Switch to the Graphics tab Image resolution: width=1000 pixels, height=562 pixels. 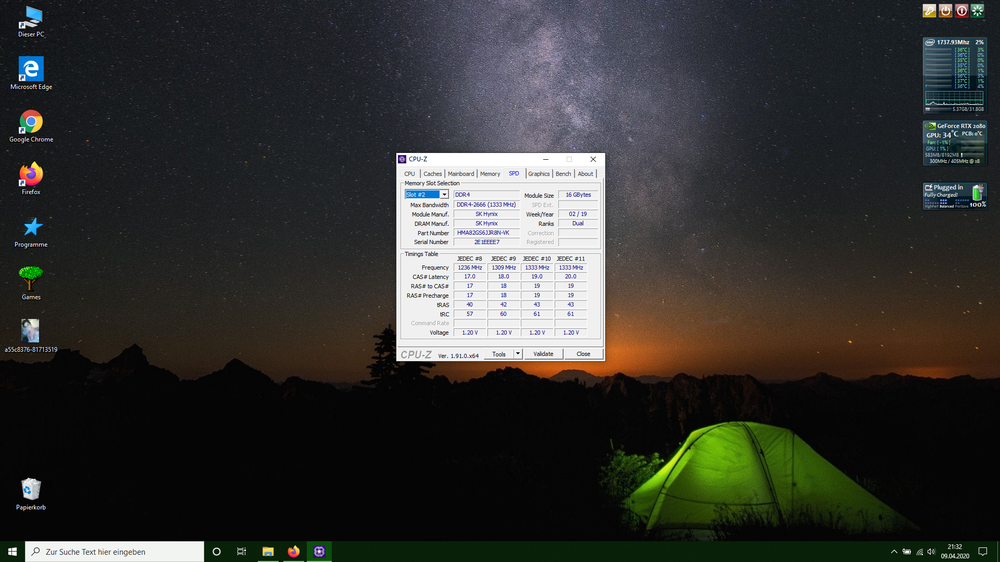pos(539,174)
